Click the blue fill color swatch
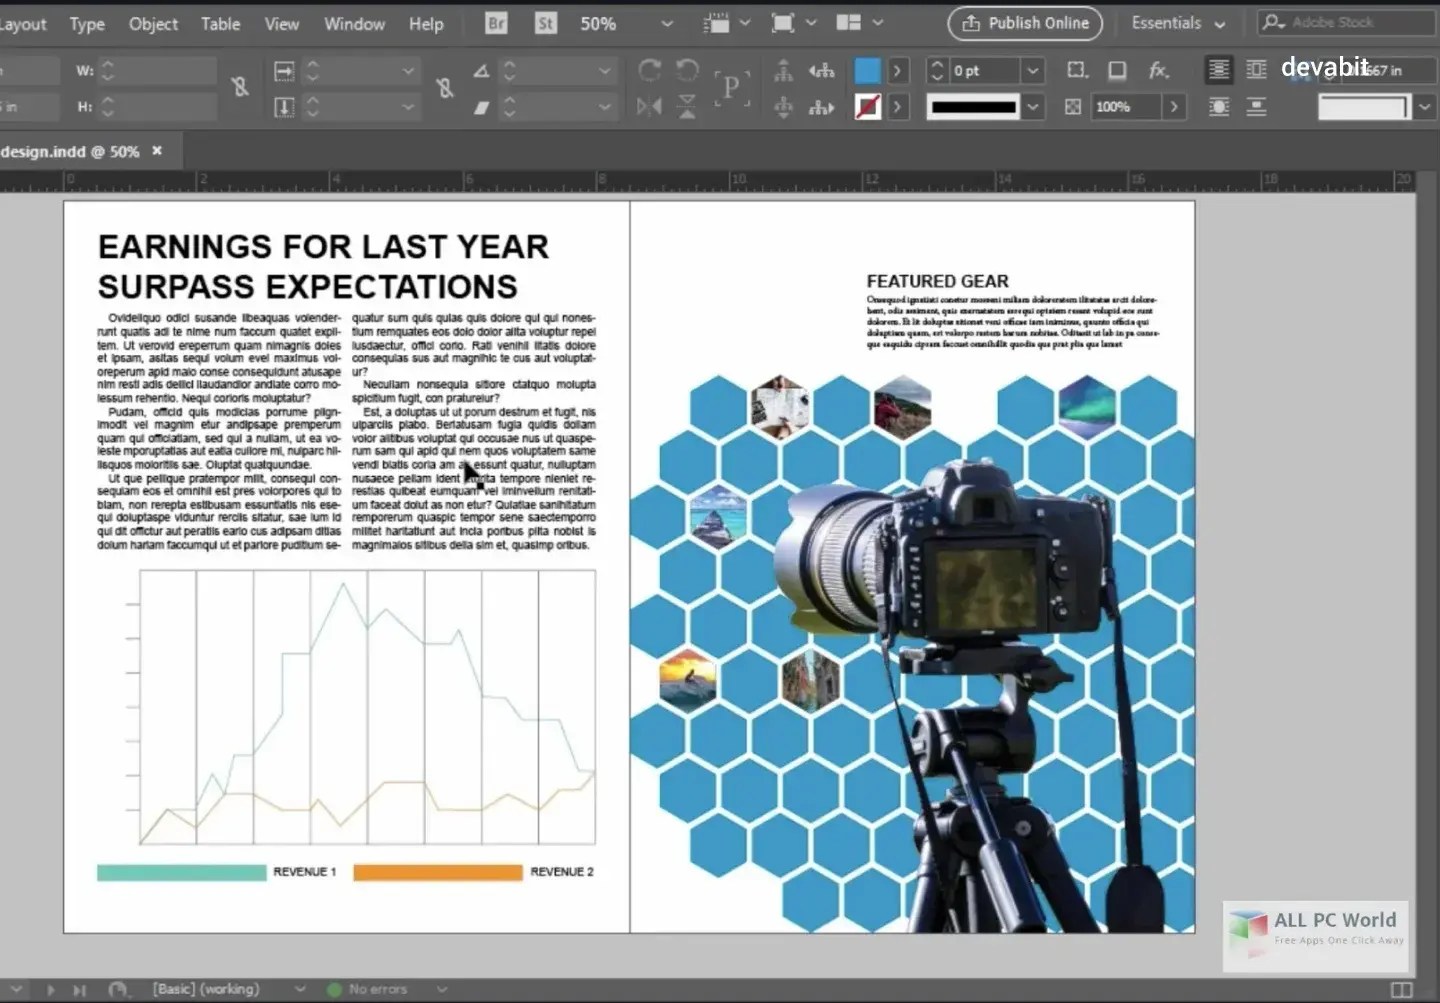Image resolution: width=1440 pixels, height=1003 pixels. (x=869, y=70)
